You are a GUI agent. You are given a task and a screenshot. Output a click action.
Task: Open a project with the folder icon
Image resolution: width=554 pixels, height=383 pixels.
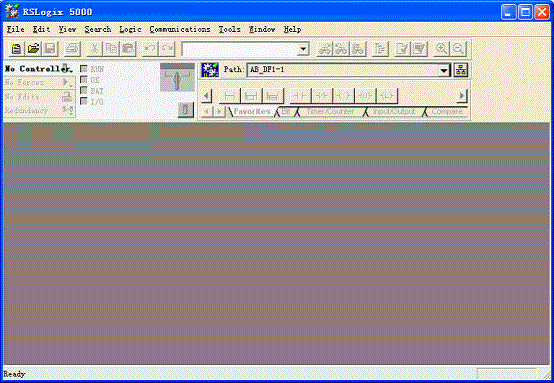pyautogui.click(x=33, y=49)
